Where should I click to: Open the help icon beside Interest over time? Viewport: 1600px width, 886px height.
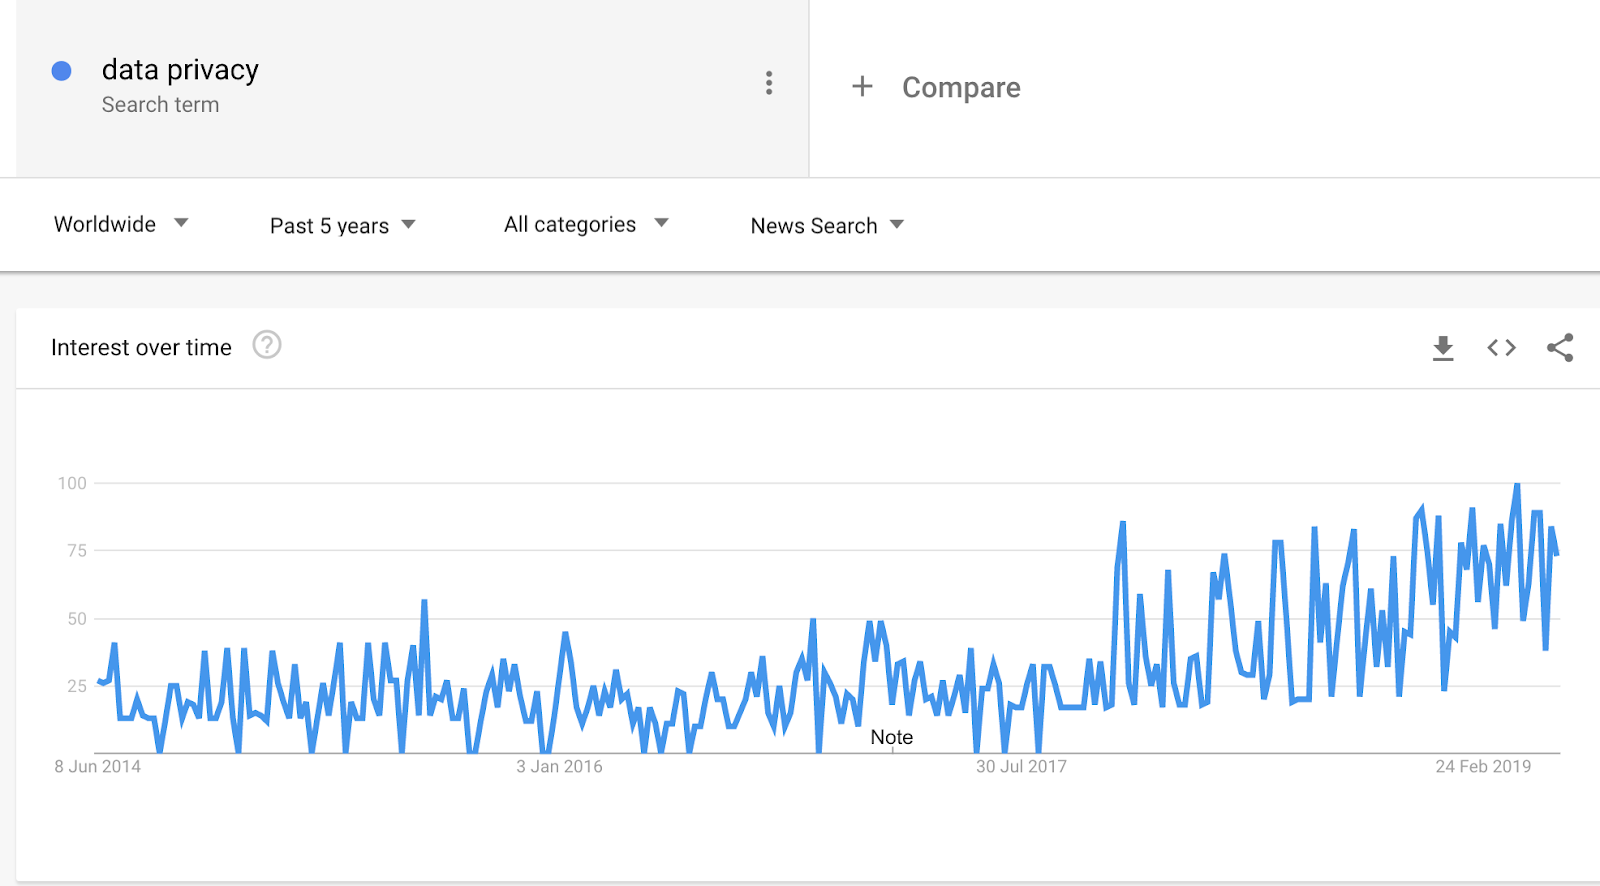267,345
